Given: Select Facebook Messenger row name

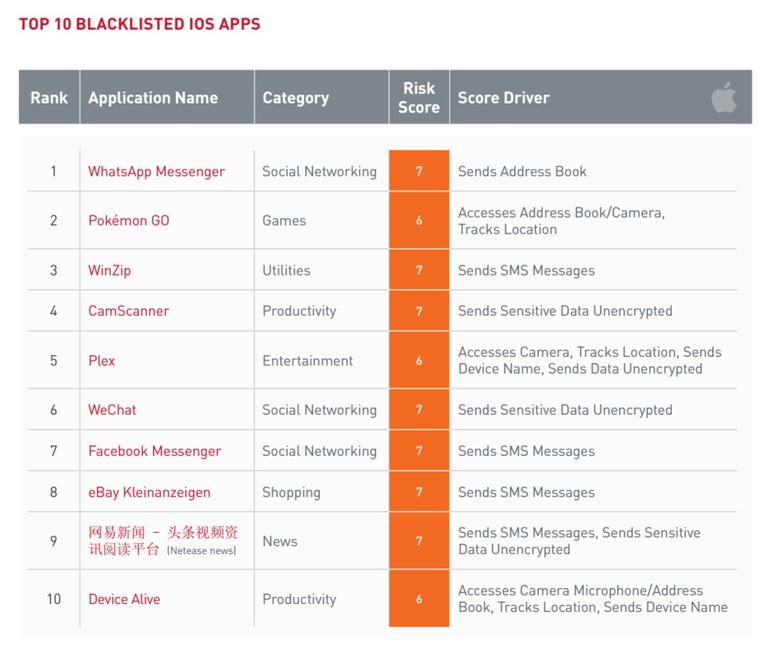Looking at the screenshot, I should [x=155, y=451].
